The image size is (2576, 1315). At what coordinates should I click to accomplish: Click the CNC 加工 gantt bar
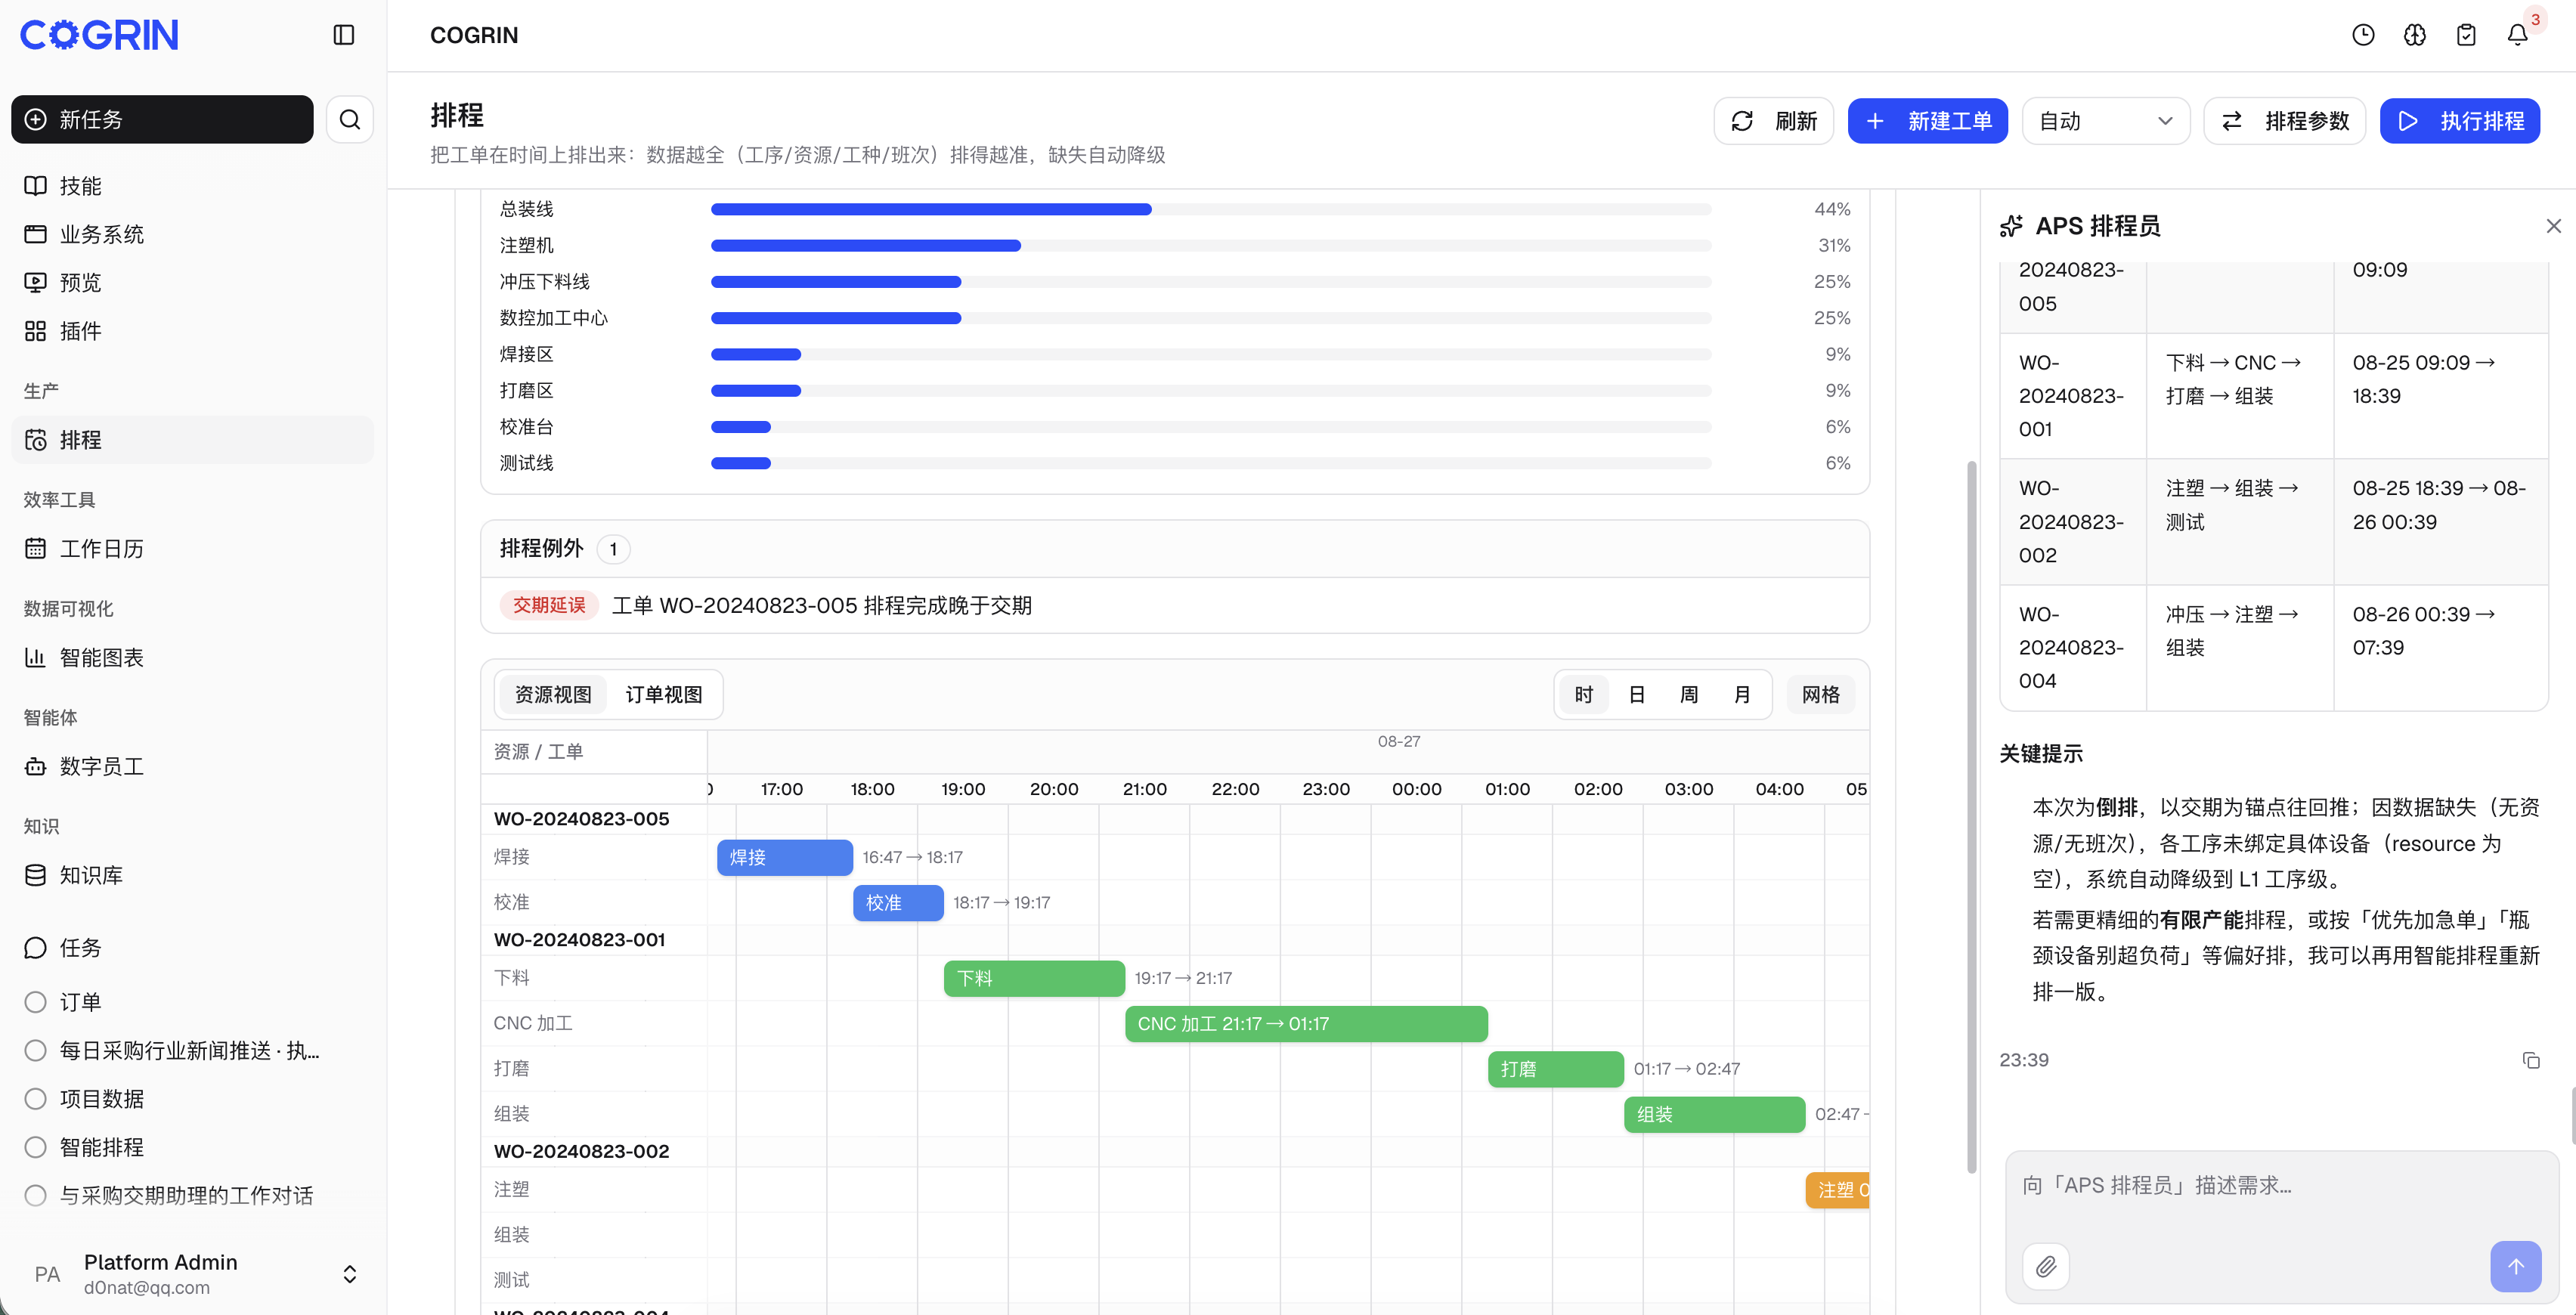tap(1306, 1024)
